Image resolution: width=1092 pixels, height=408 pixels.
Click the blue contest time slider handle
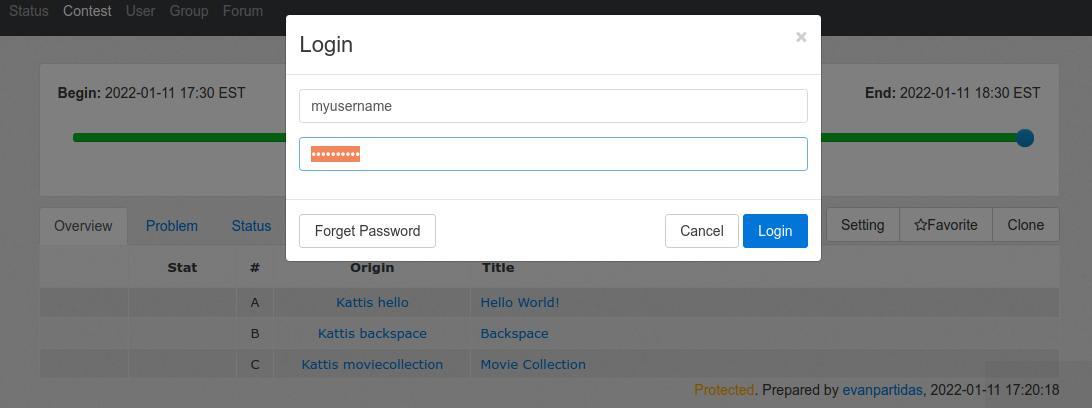pyautogui.click(x=1024, y=138)
